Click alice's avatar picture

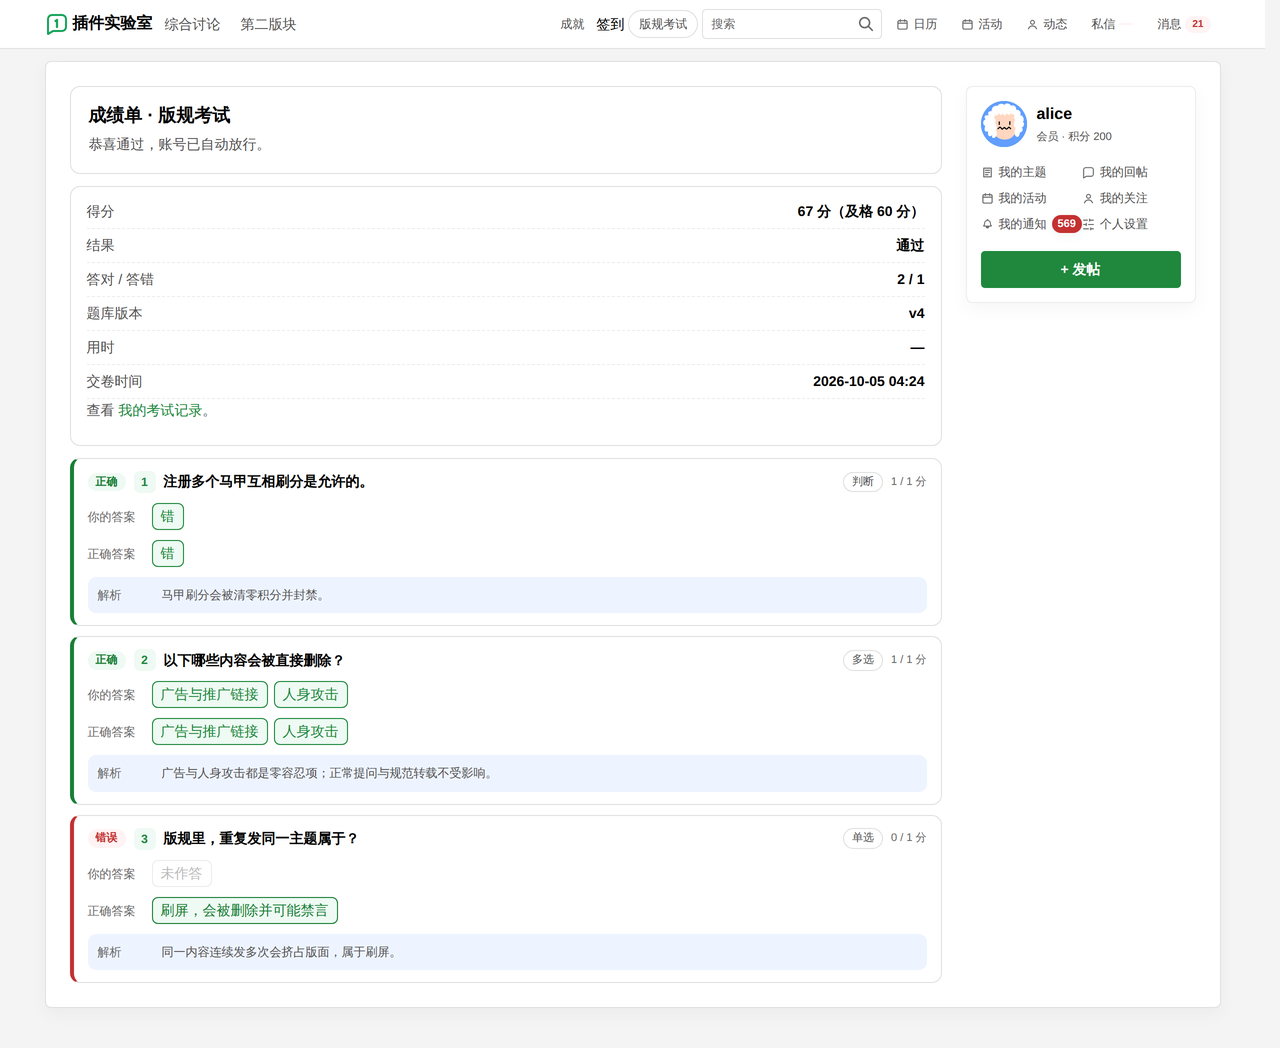(1004, 124)
